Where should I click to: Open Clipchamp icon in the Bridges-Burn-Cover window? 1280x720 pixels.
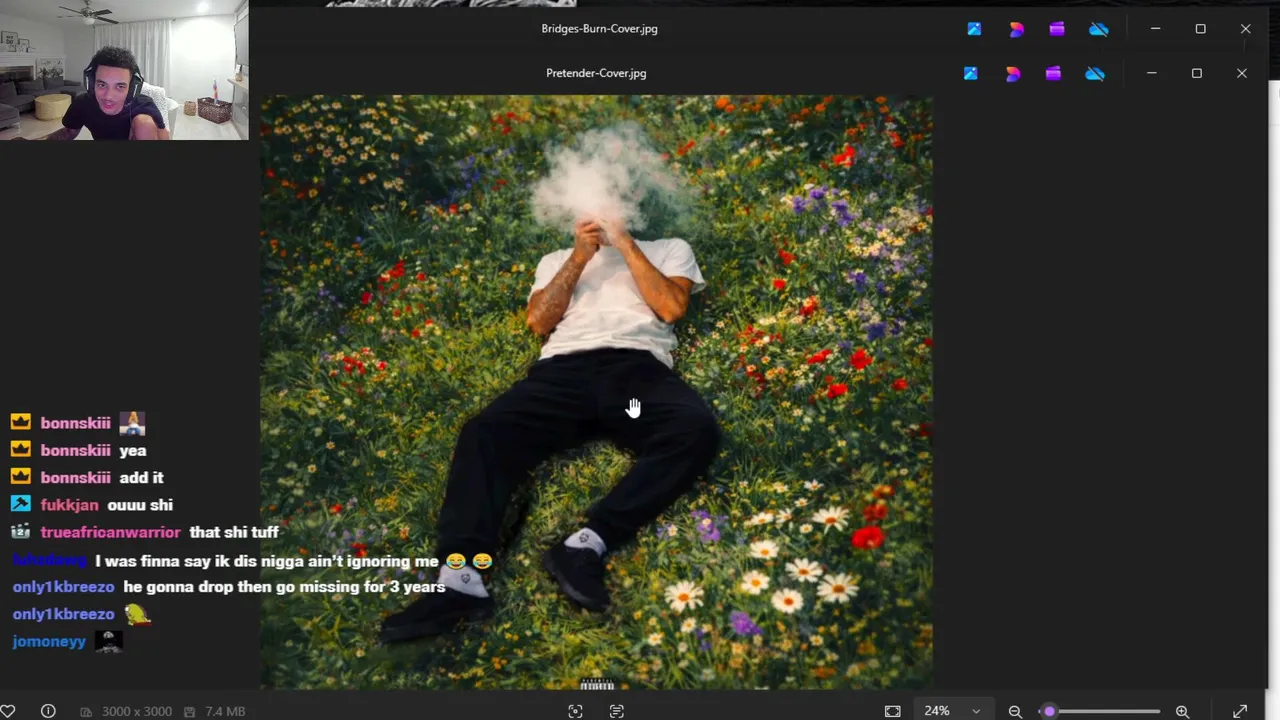pos(1057,29)
